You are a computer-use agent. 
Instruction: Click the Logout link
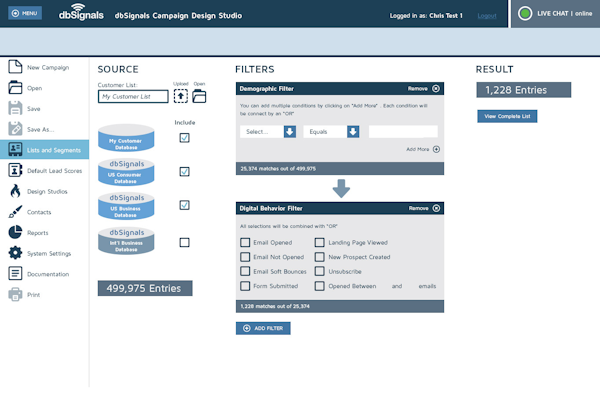(487, 16)
